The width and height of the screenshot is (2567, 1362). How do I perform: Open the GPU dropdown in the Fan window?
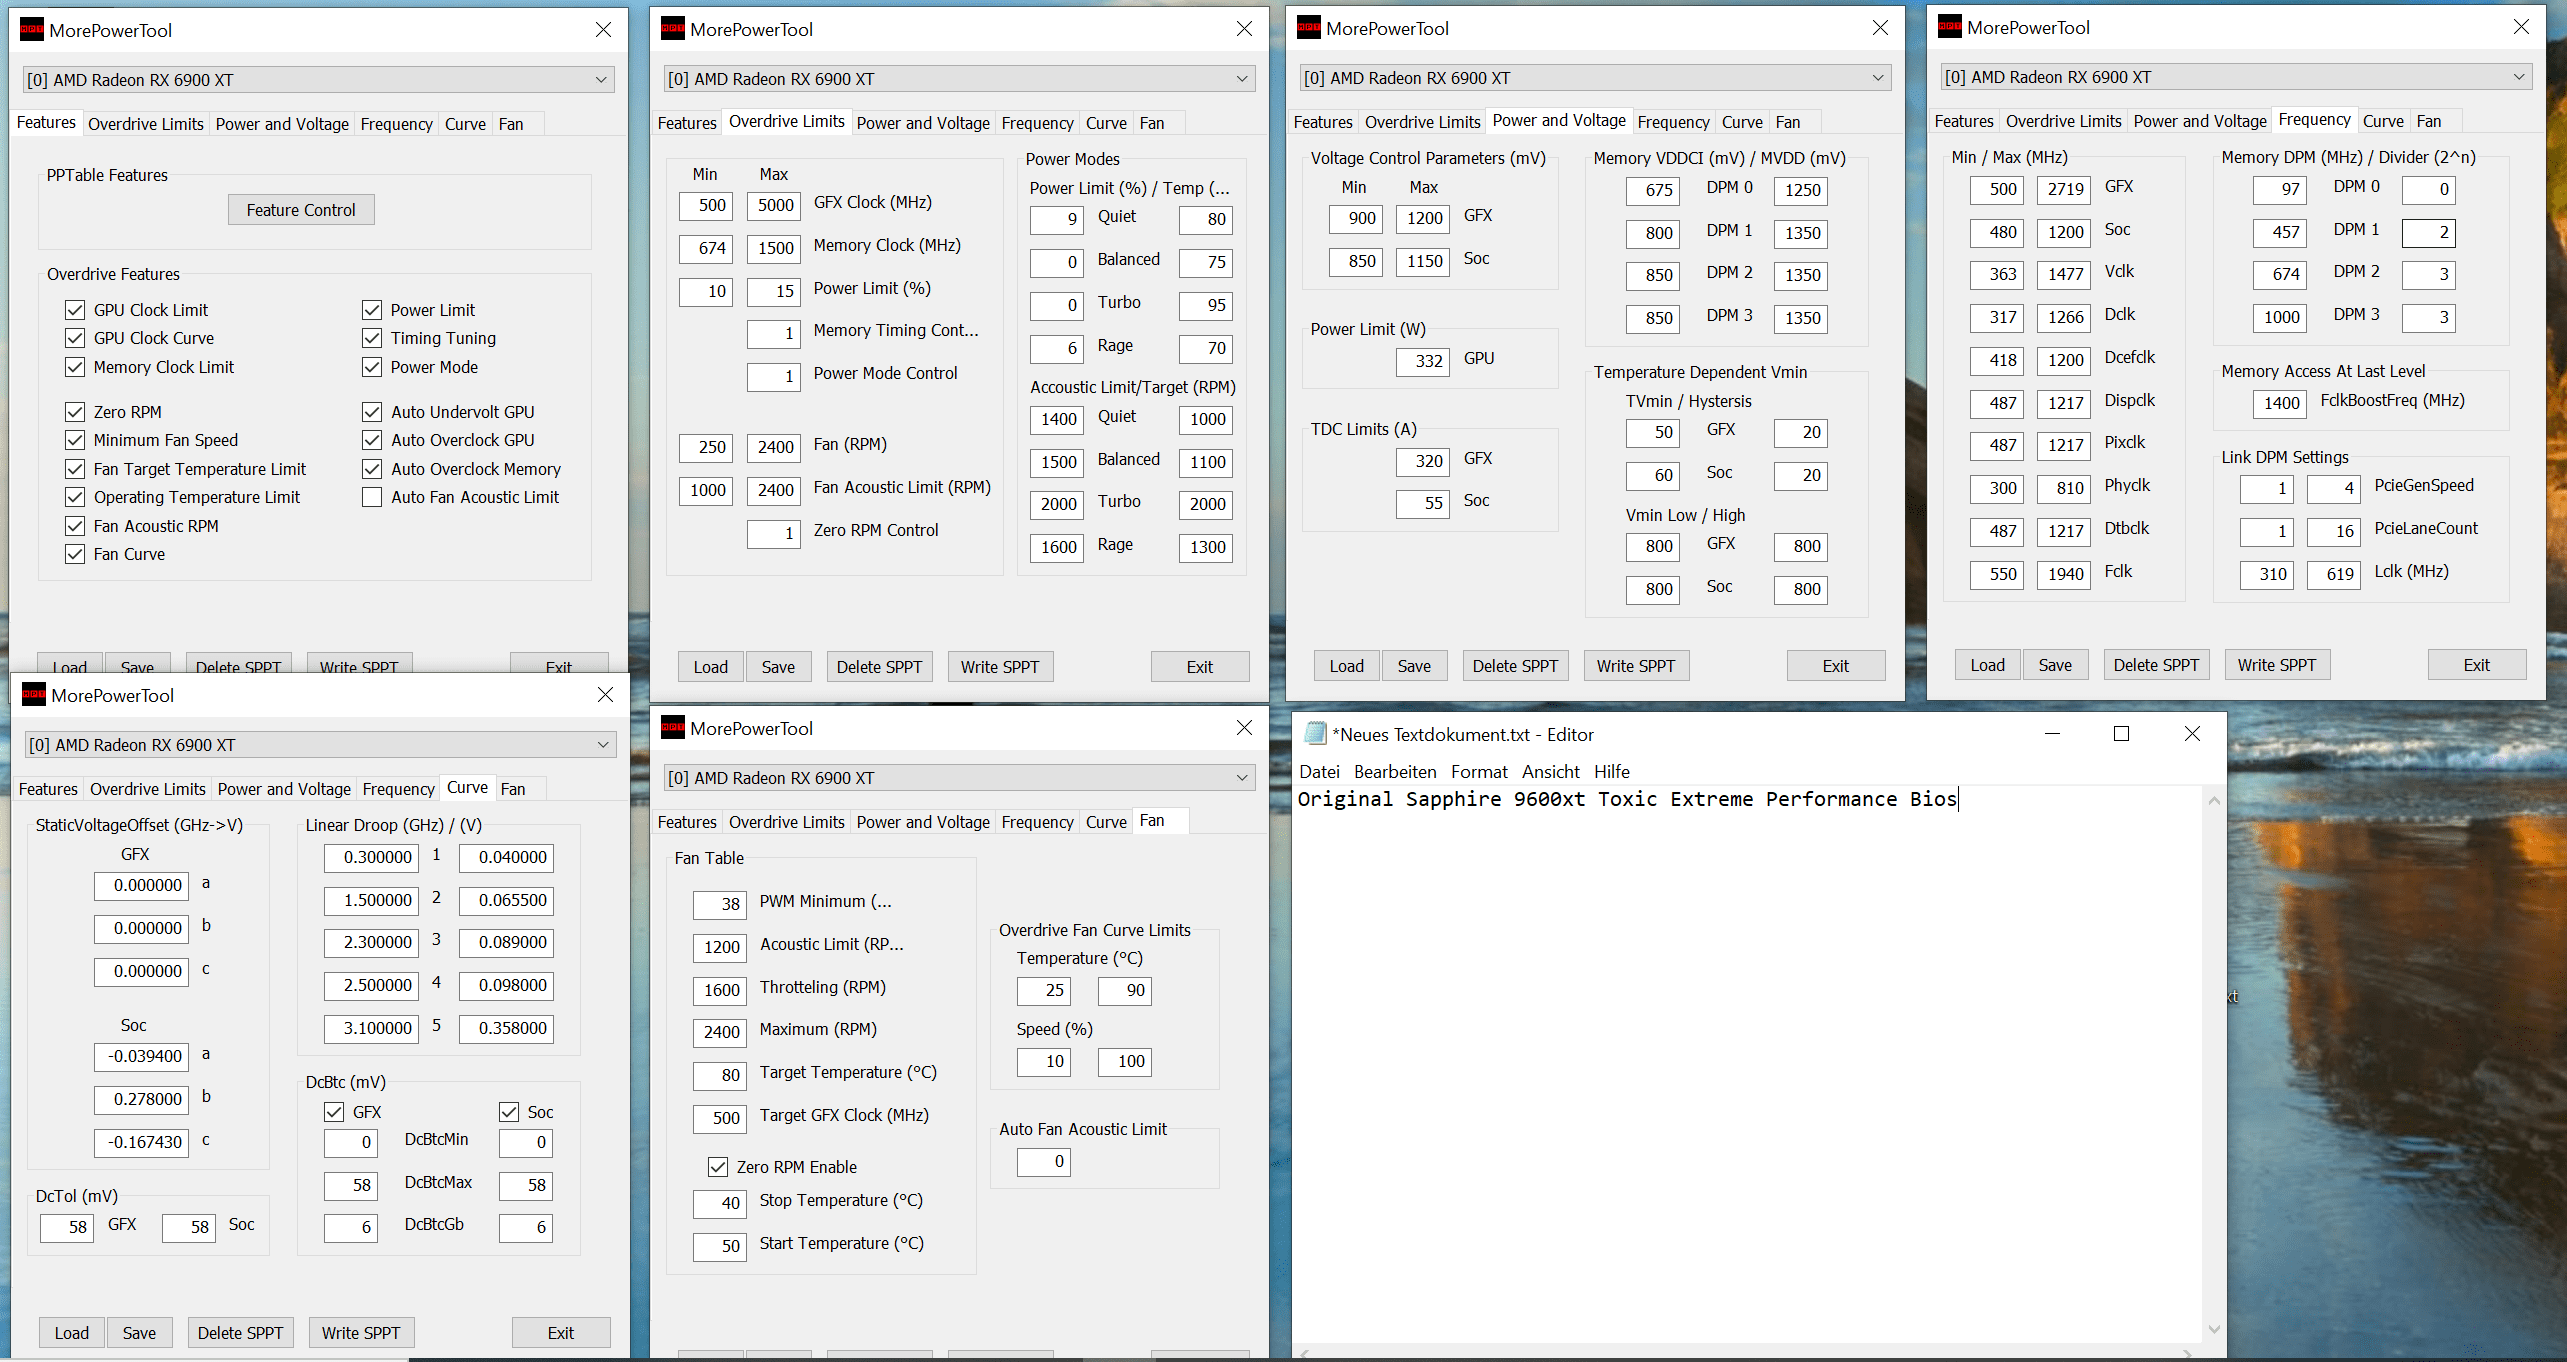point(1241,778)
